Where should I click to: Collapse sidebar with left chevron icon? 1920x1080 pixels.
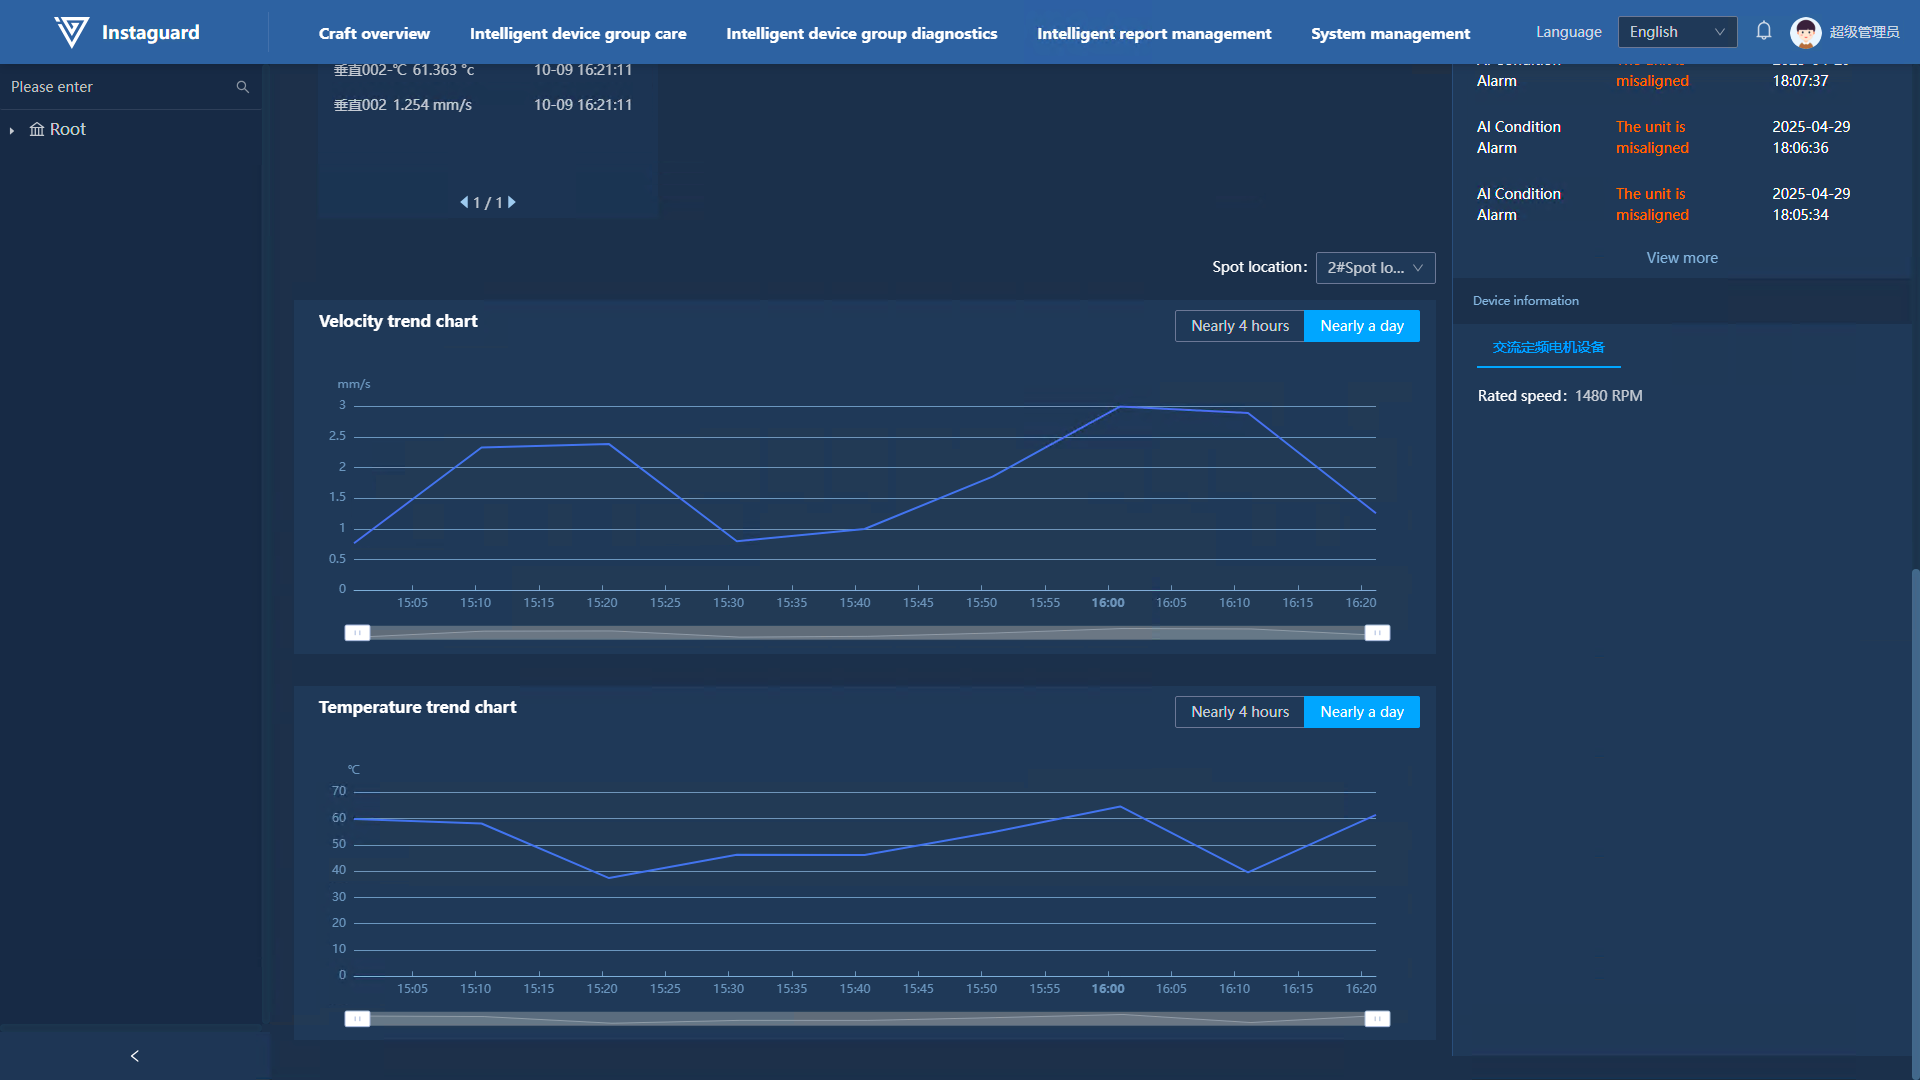(135, 1056)
